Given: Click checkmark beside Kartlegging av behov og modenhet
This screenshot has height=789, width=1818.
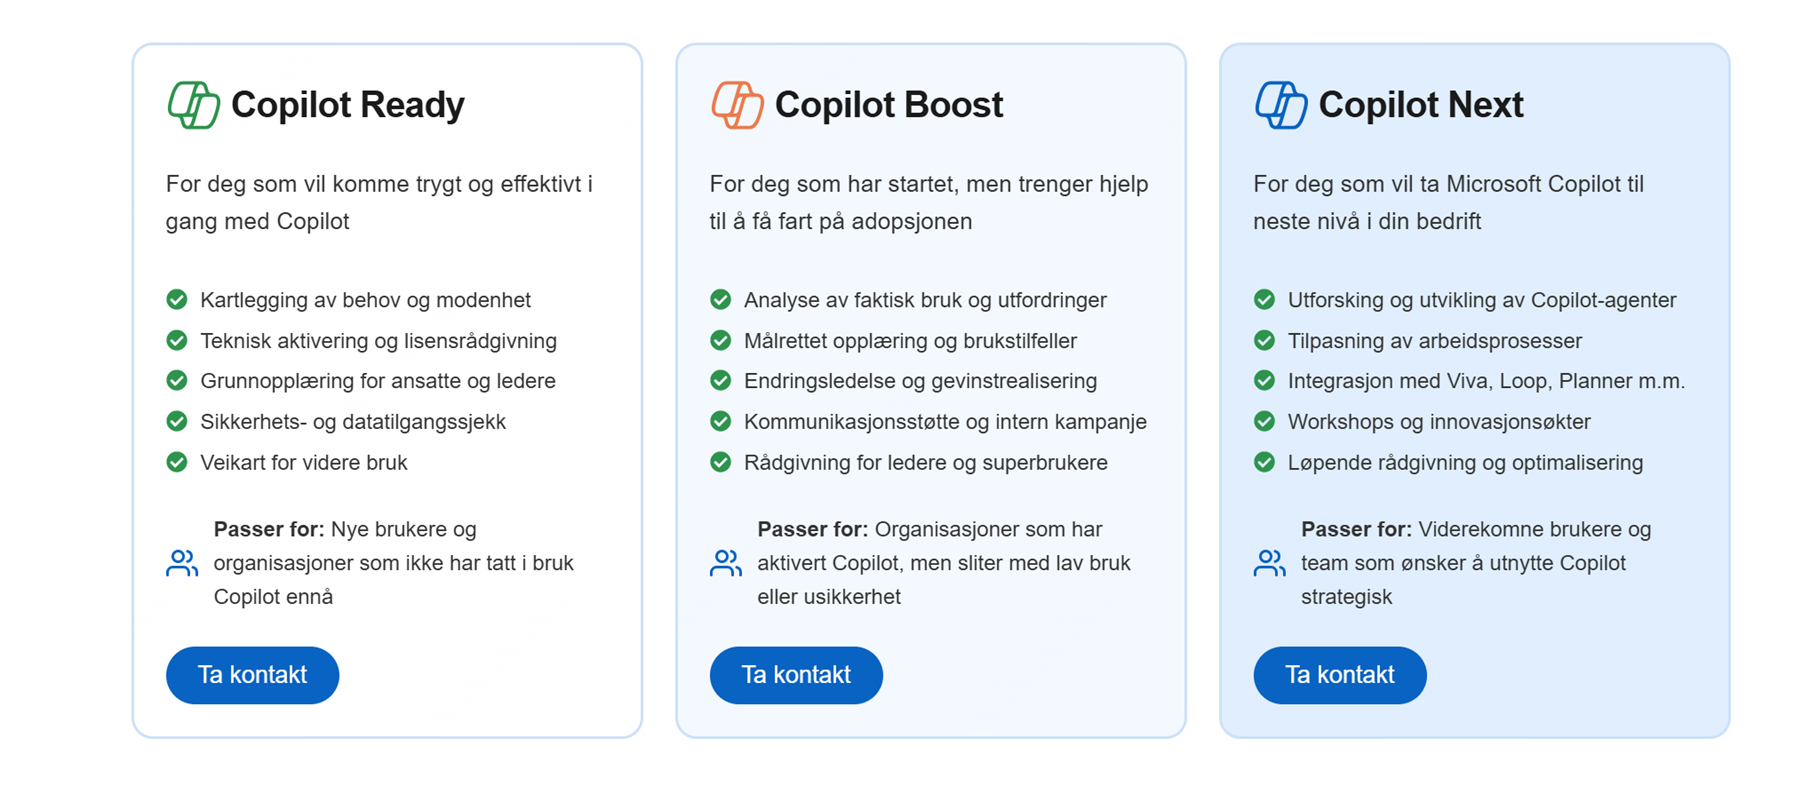Looking at the screenshot, I should [x=177, y=300].
